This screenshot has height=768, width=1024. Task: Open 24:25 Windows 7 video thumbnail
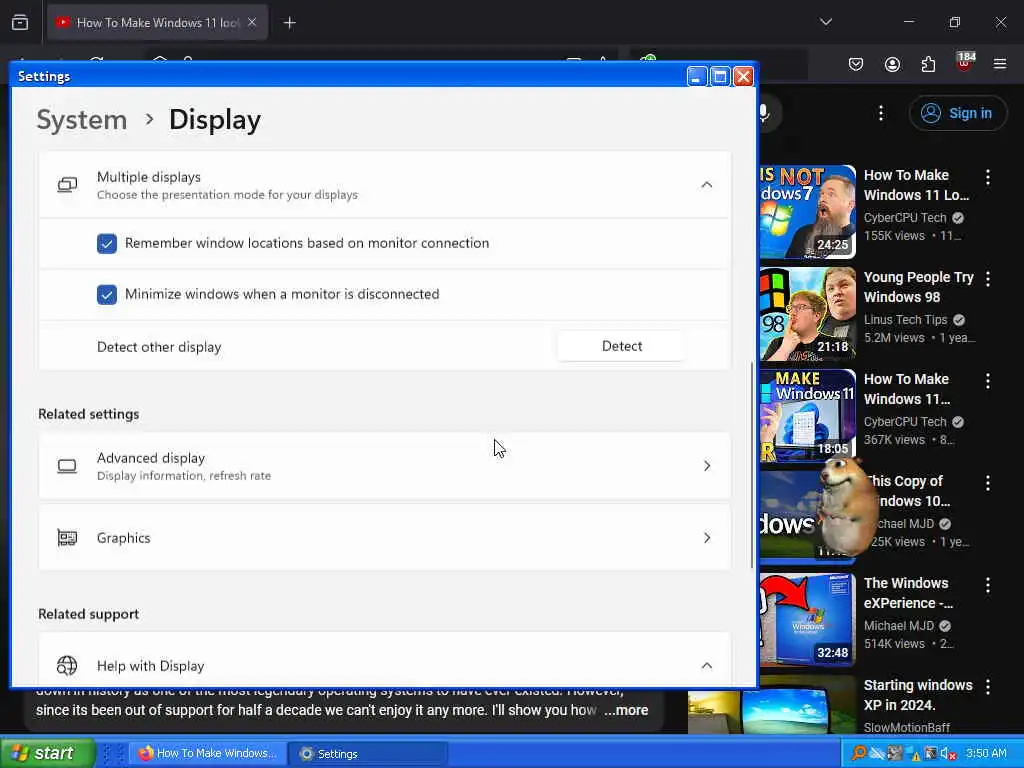(x=808, y=212)
